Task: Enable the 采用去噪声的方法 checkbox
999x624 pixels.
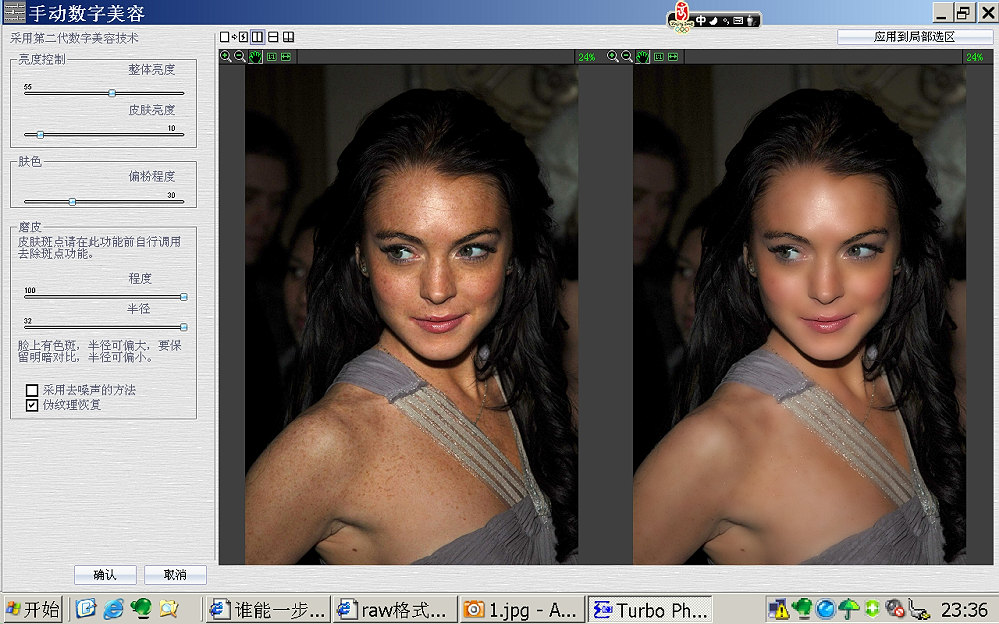Action: [x=32, y=390]
